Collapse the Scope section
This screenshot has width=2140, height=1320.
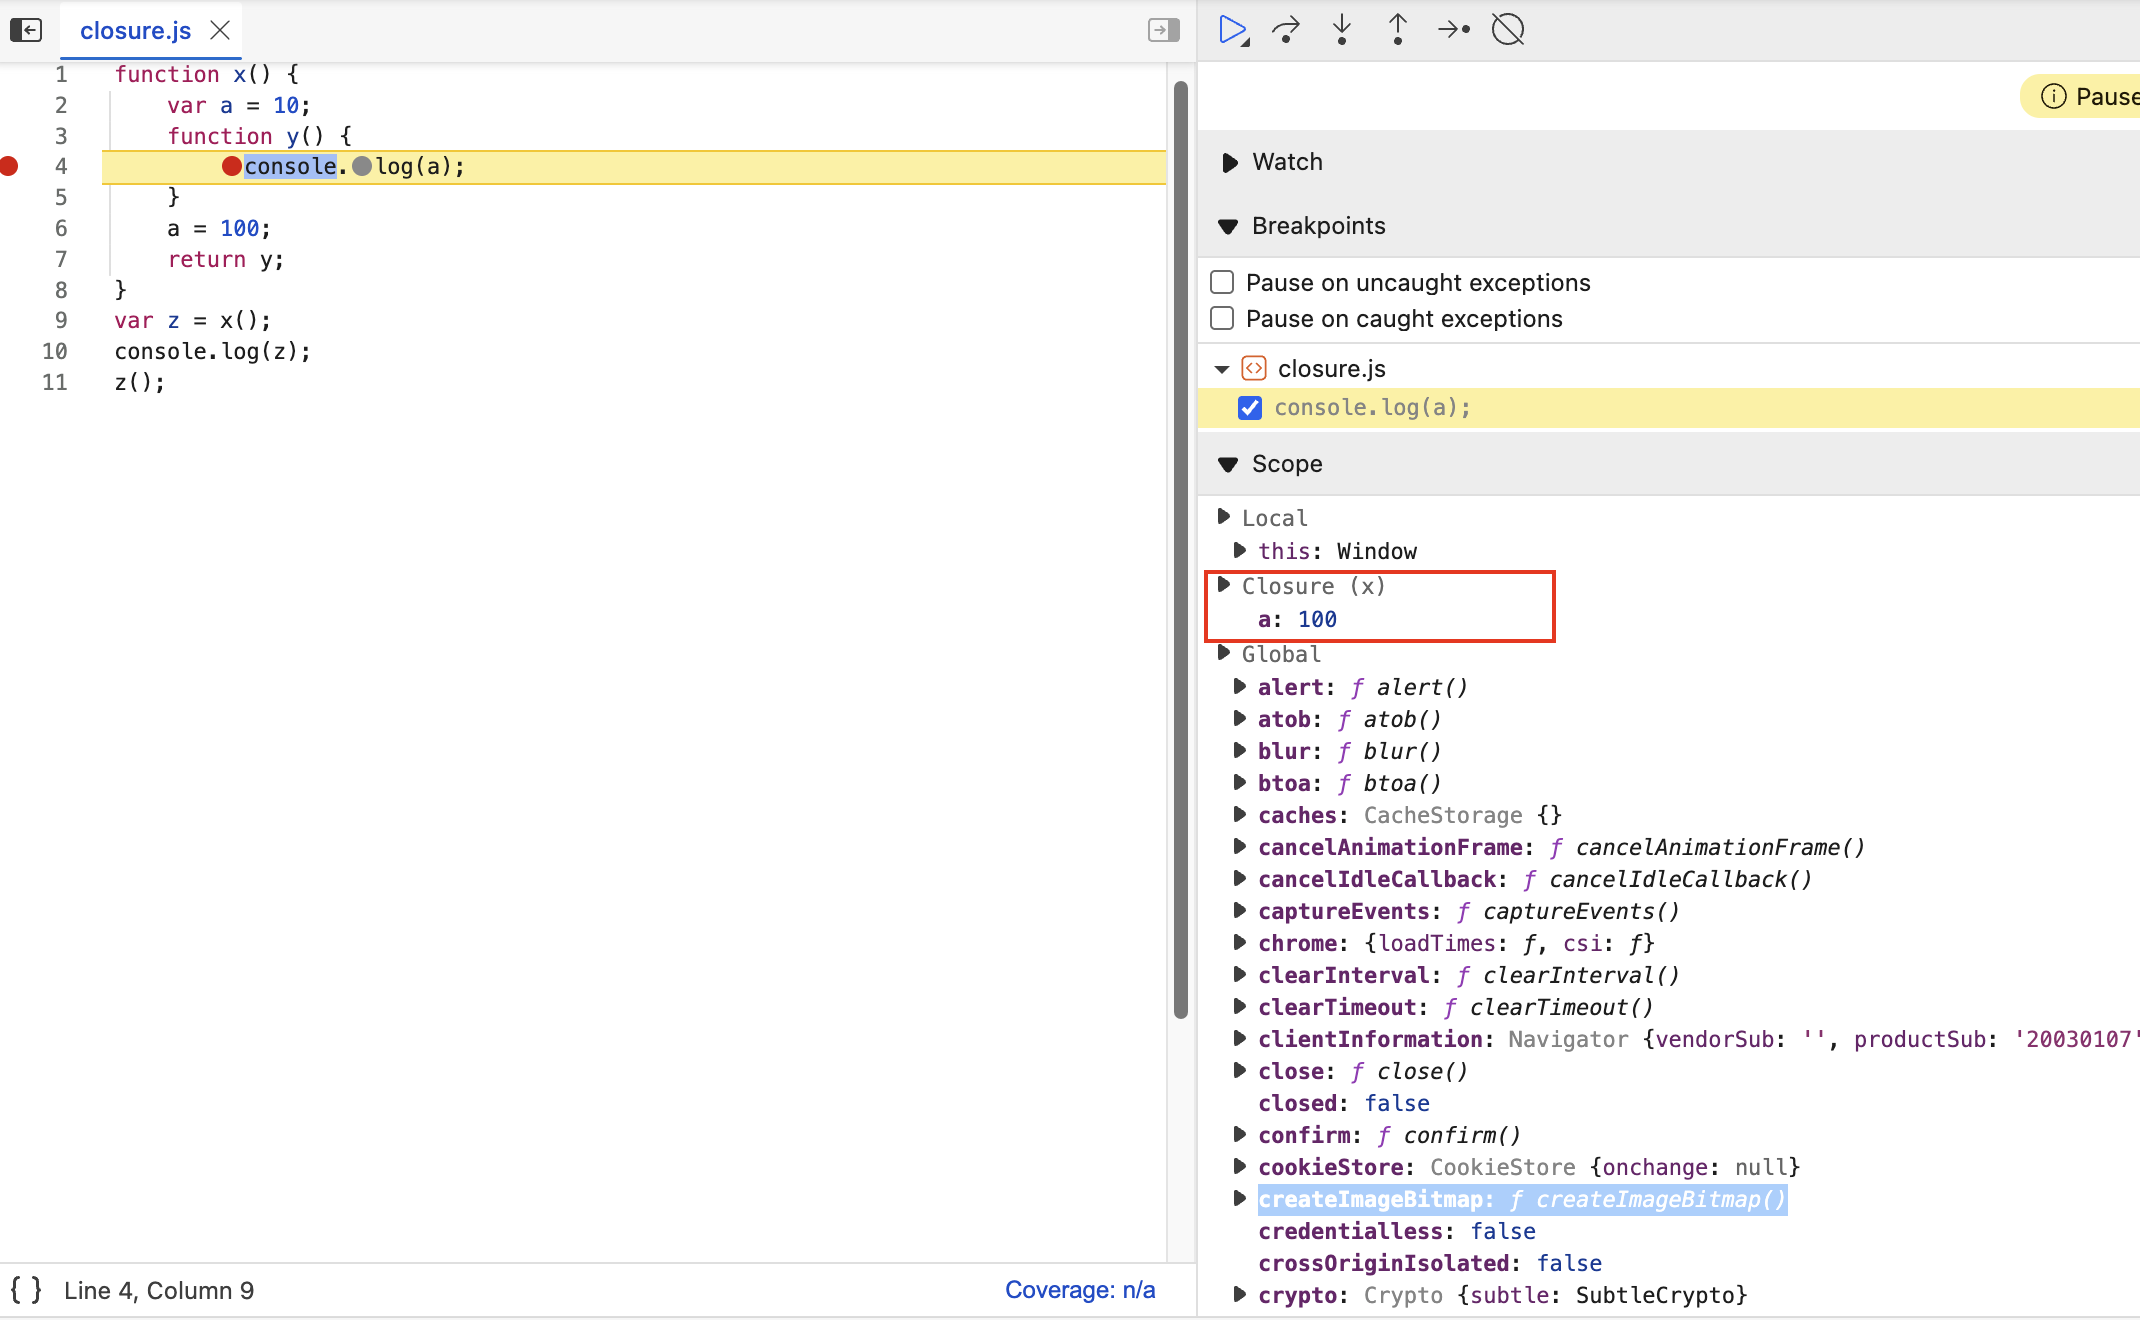(x=1229, y=464)
